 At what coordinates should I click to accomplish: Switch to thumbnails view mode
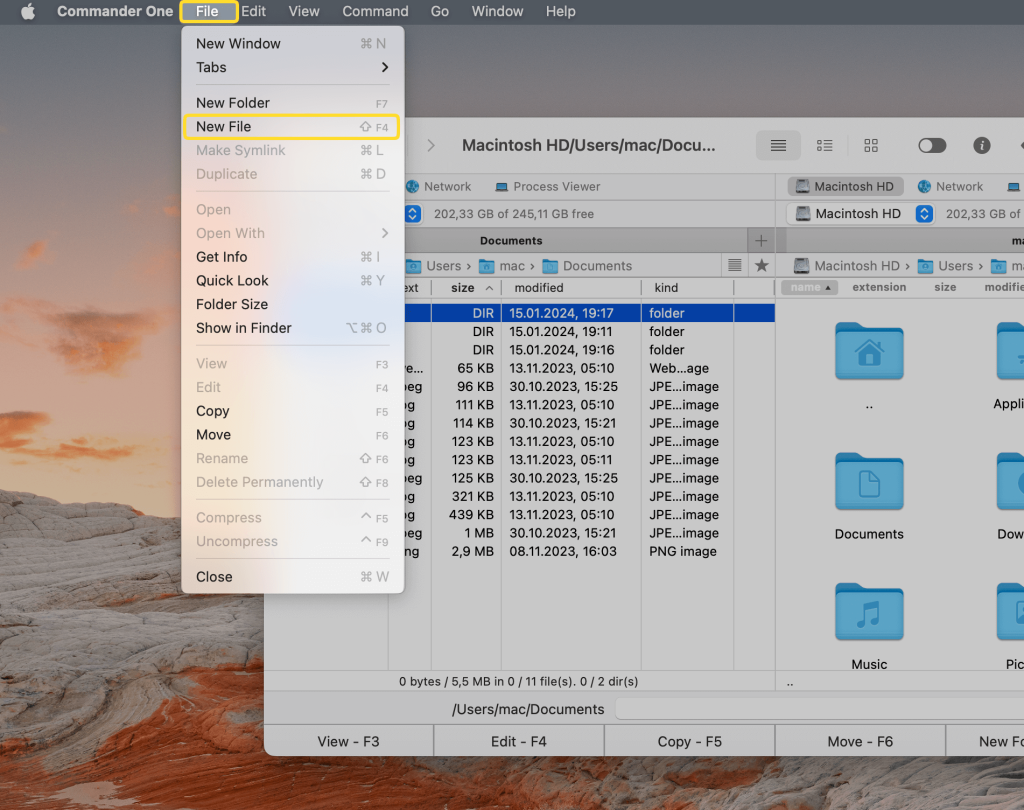(870, 146)
